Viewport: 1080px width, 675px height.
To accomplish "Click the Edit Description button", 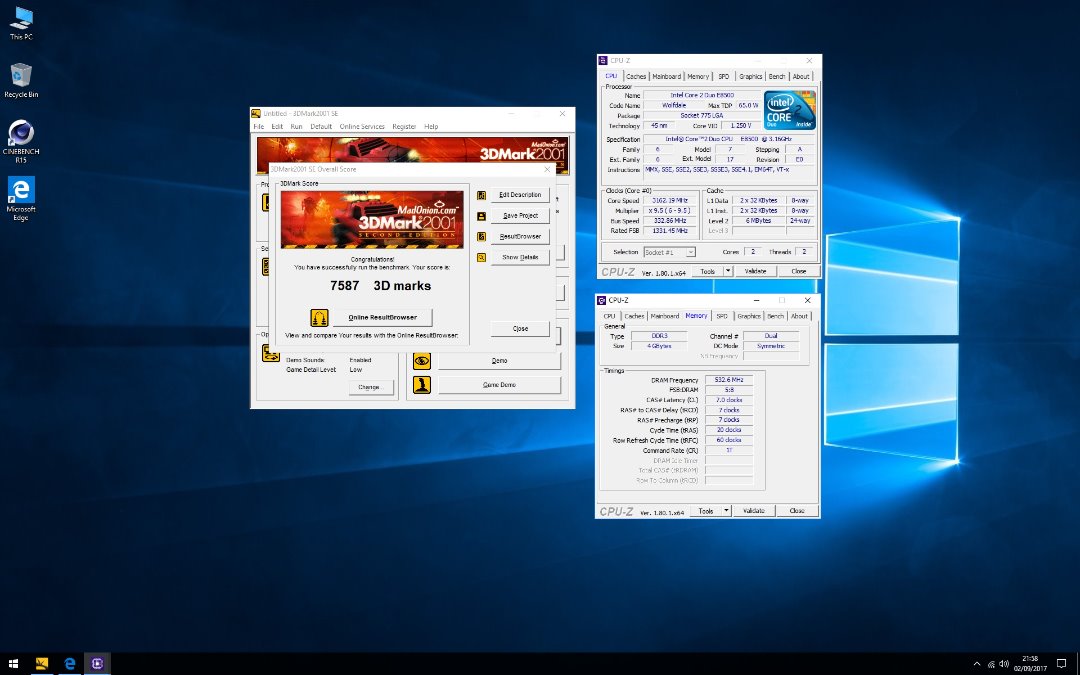I will click(520, 195).
